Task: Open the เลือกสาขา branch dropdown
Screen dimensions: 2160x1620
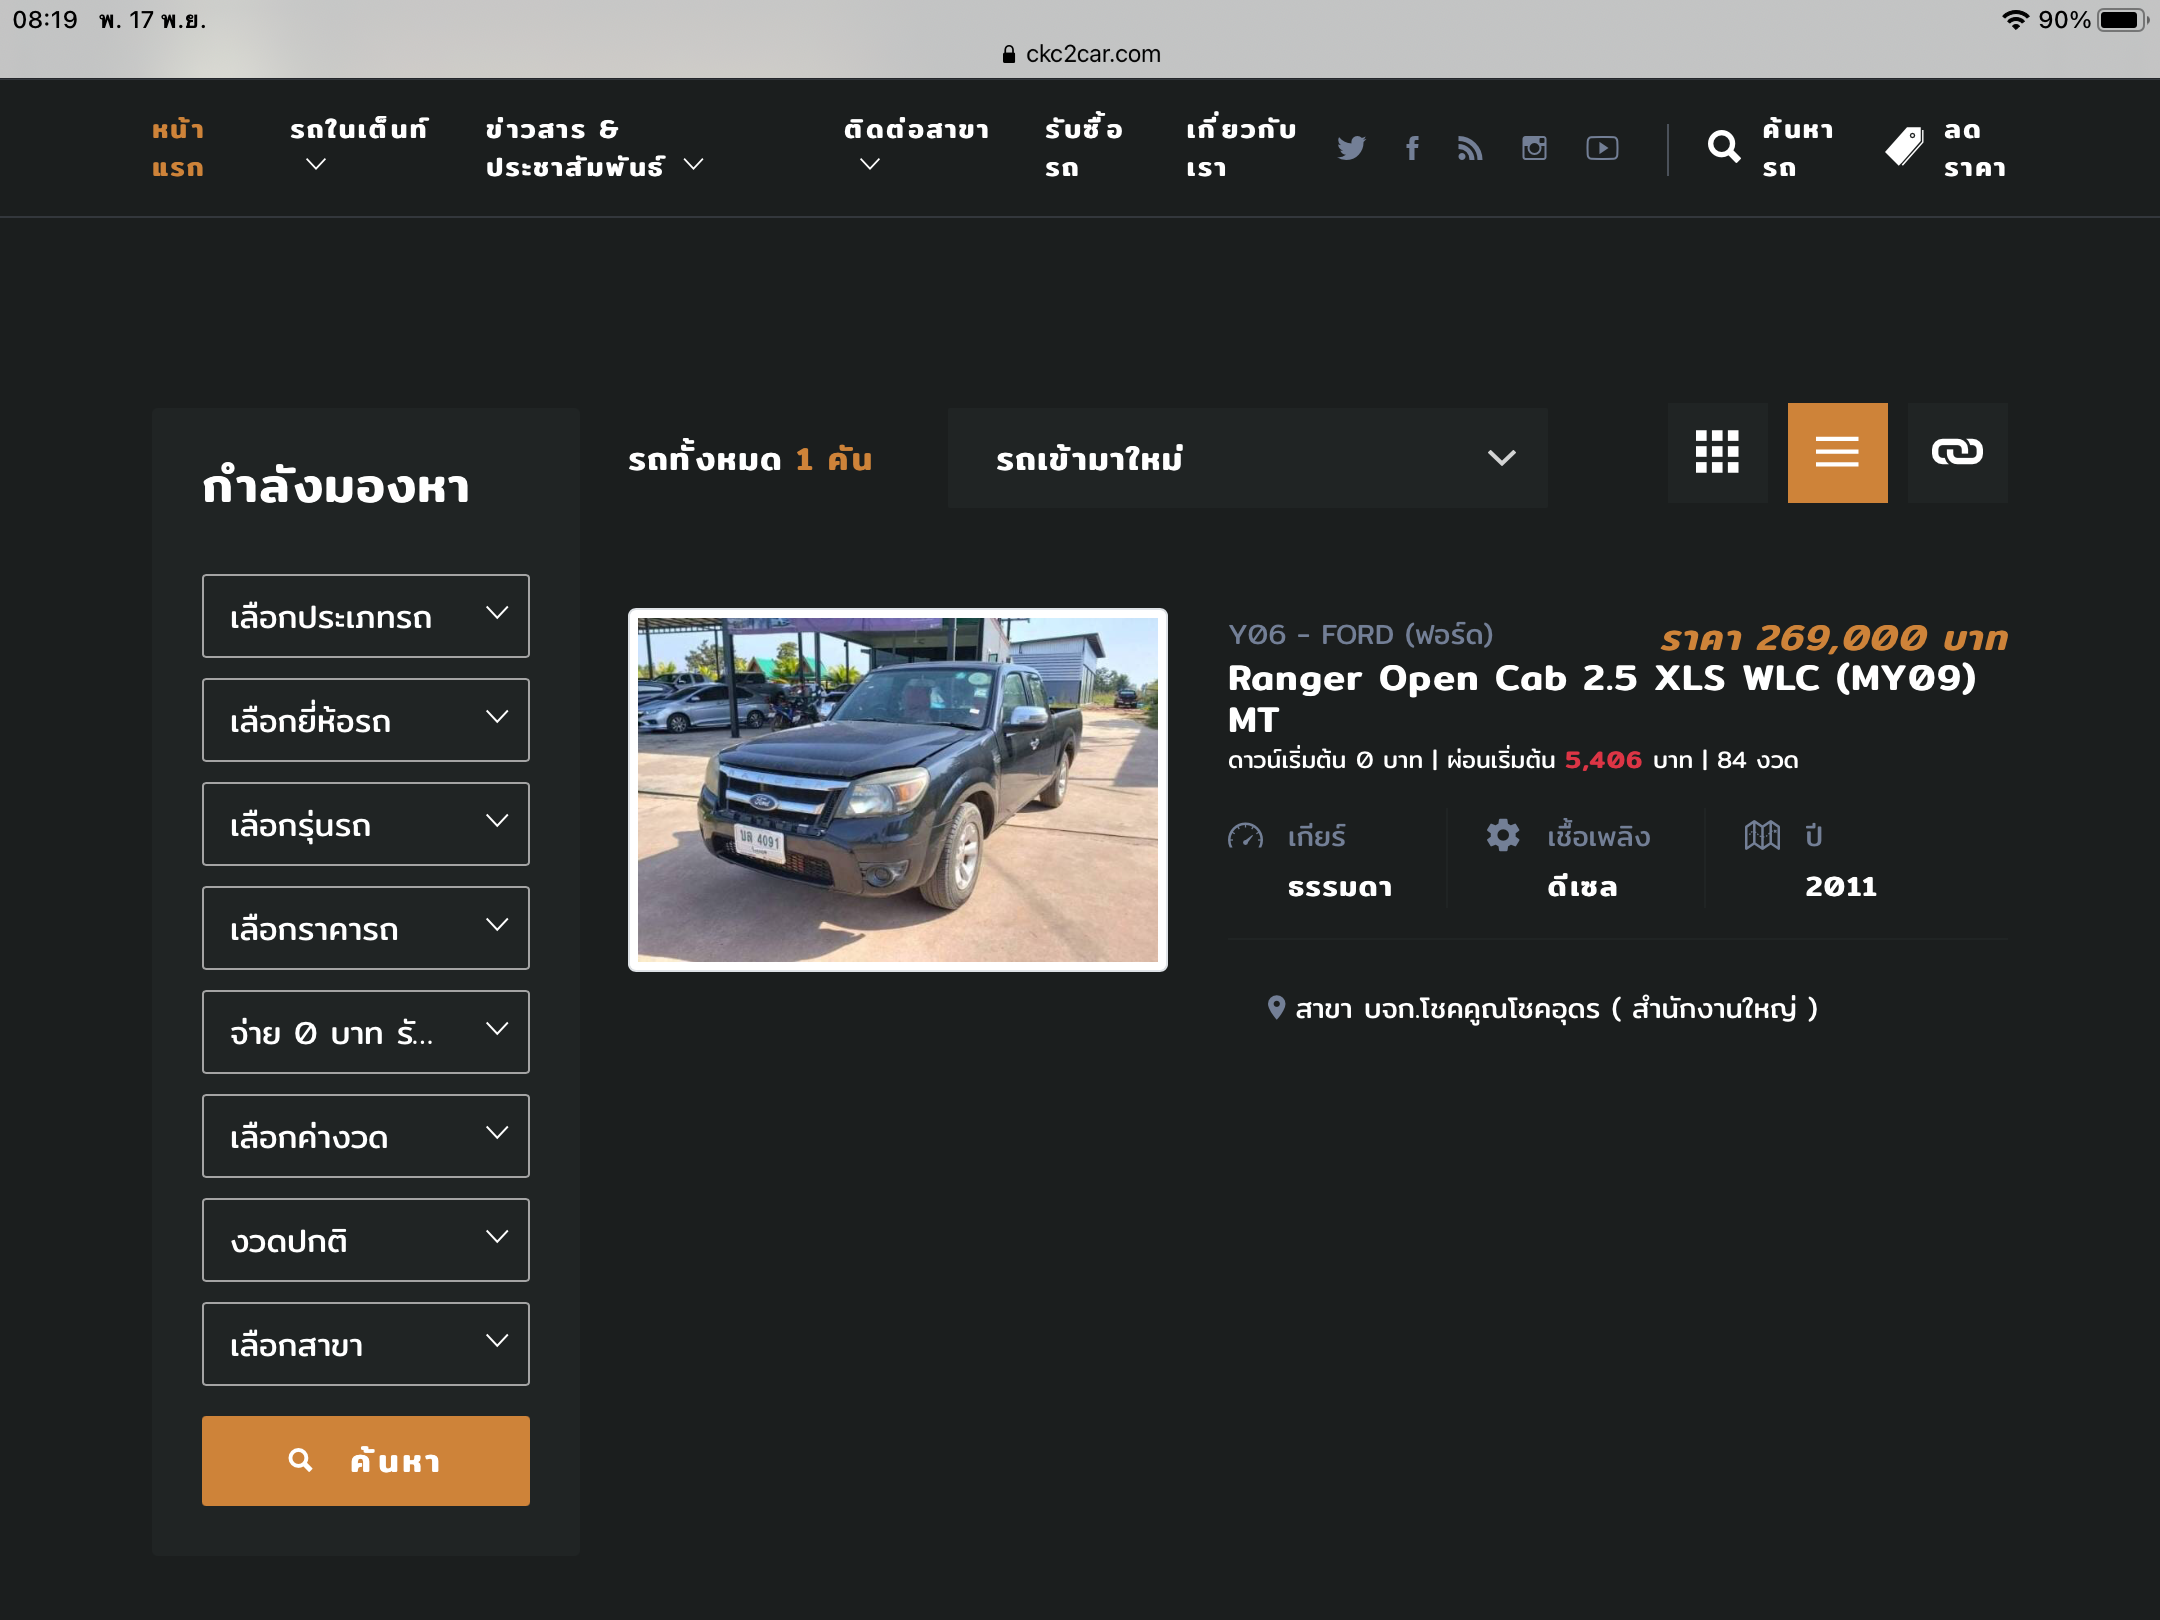Action: pos(365,1344)
